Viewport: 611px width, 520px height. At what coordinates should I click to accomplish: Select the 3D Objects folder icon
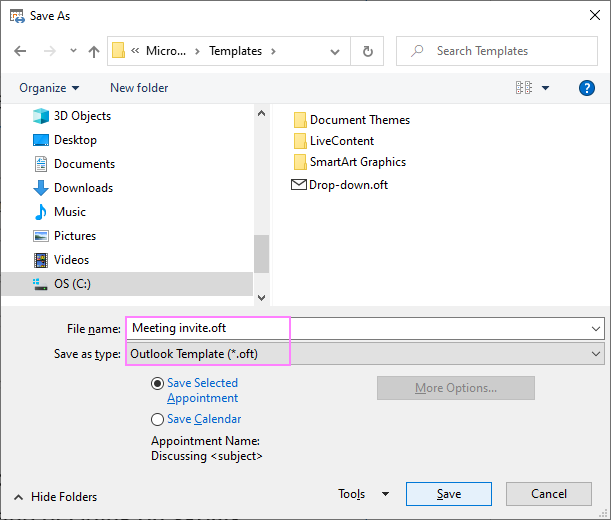click(41, 116)
